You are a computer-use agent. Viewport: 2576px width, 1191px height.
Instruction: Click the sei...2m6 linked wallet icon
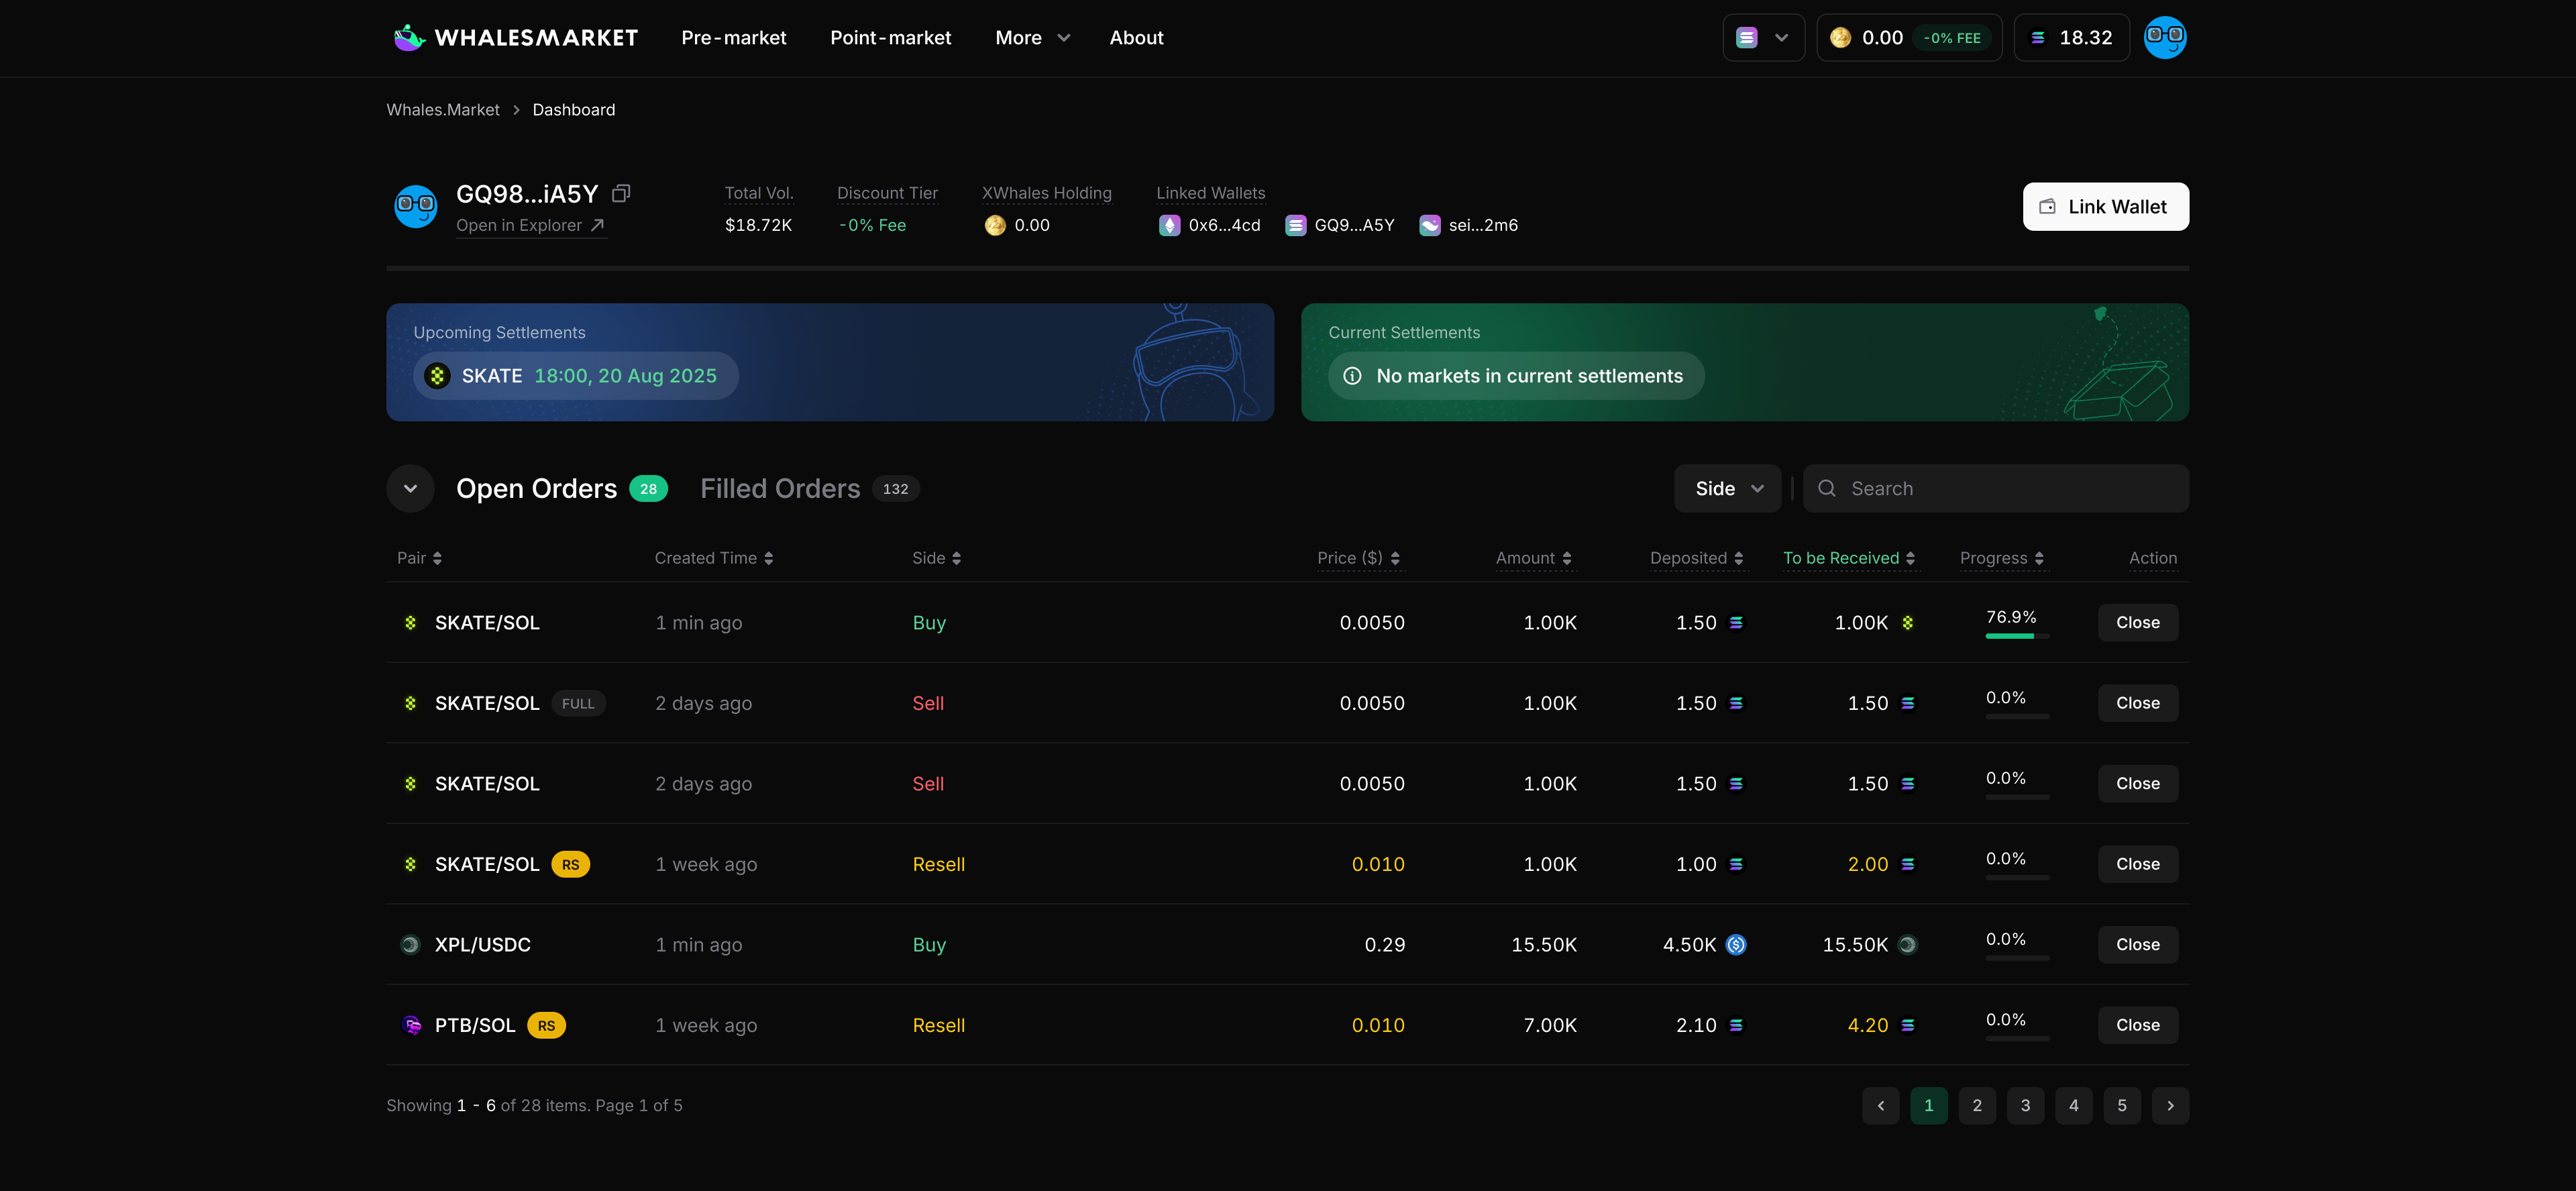point(1430,225)
